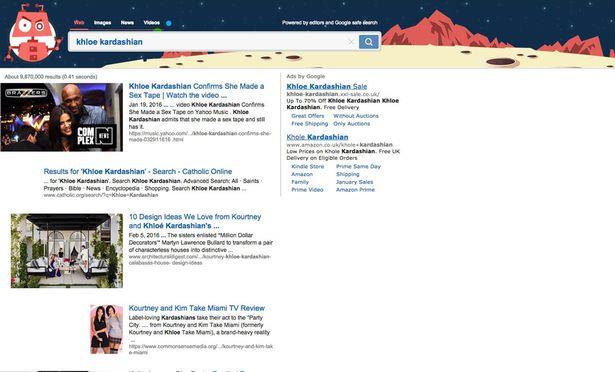Open the Catholic Online search results link

coord(138,171)
